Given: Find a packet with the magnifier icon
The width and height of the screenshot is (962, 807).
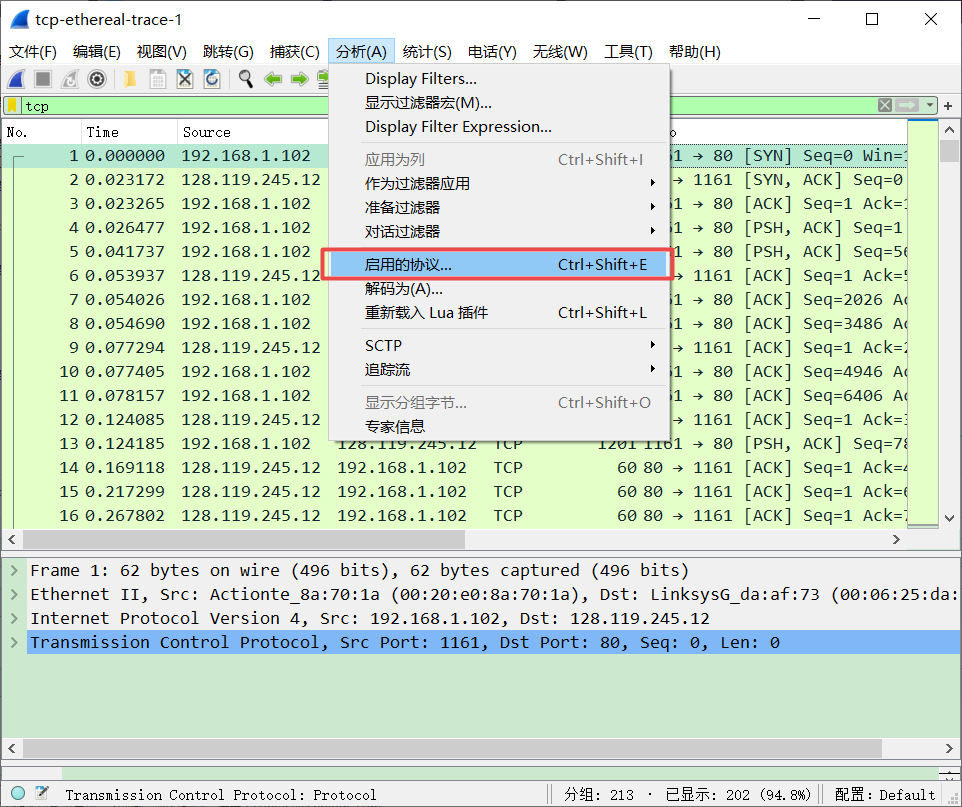Looking at the screenshot, I should point(245,79).
